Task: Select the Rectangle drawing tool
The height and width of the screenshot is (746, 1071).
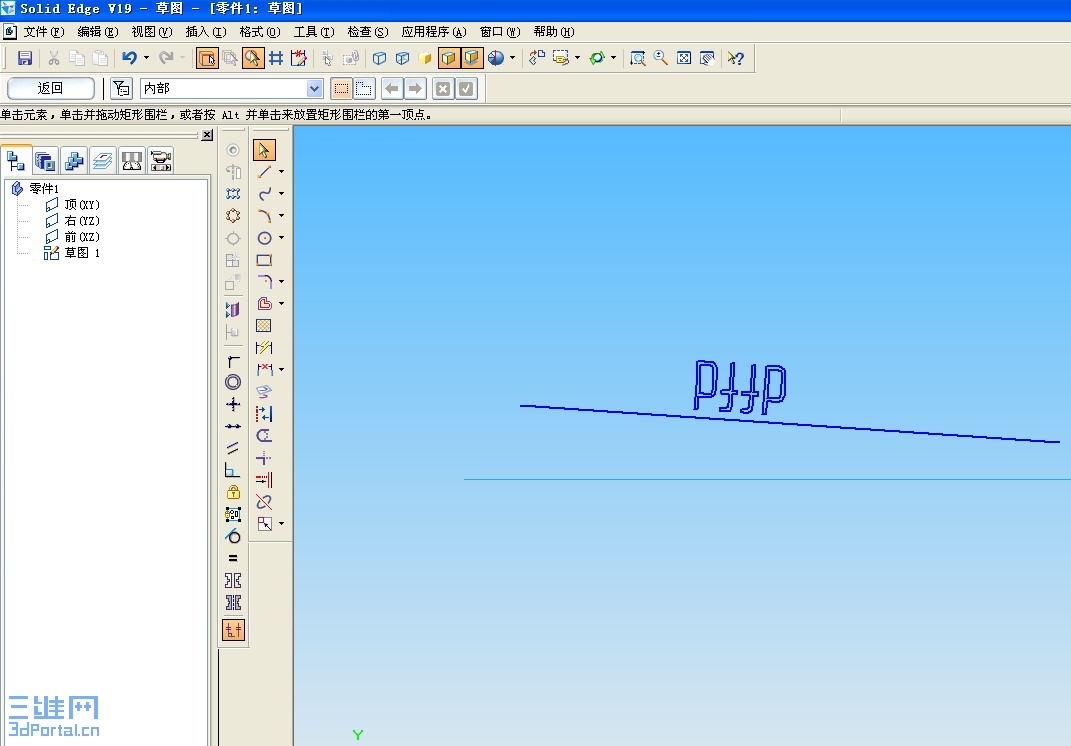Action: point(264,260)
